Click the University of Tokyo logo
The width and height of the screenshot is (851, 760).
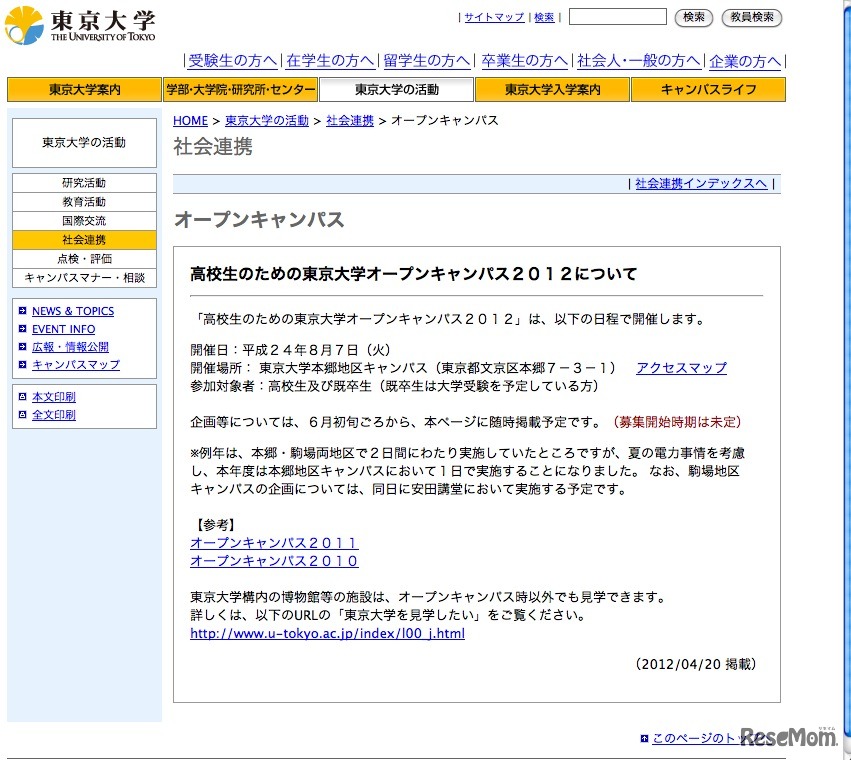[80, 20]
